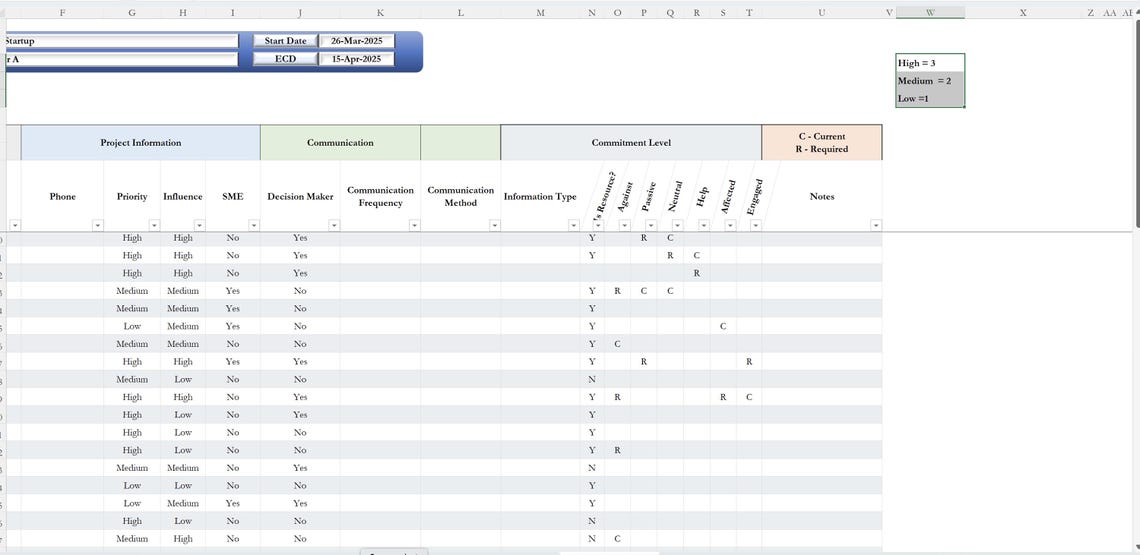
Task: Select column F header
Action: 62,12
